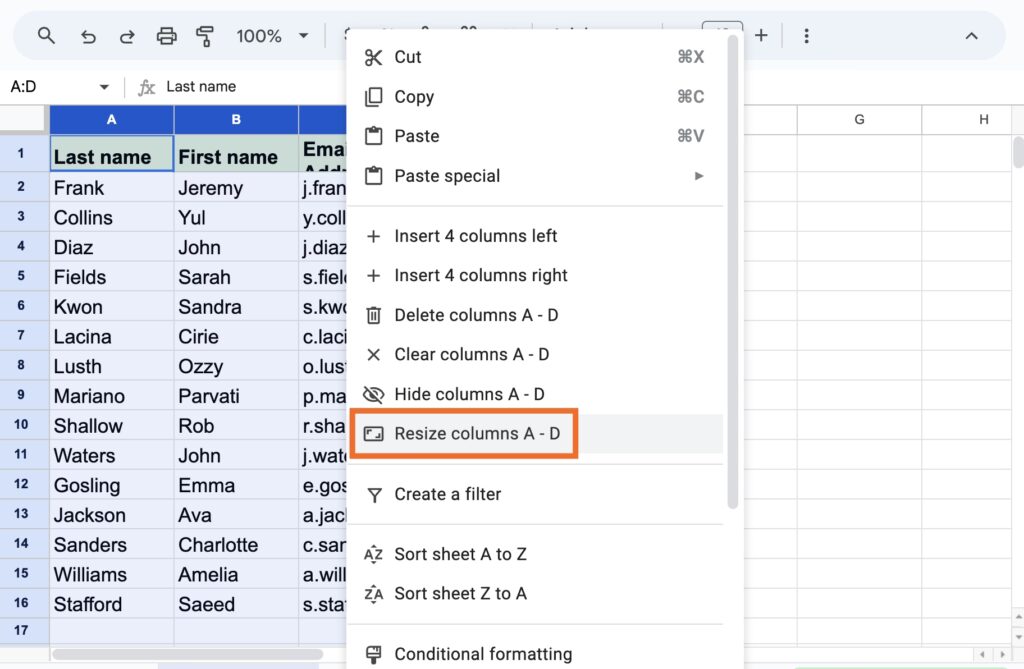
Task: Click the undo arrow icon
Action: point(88,36)
